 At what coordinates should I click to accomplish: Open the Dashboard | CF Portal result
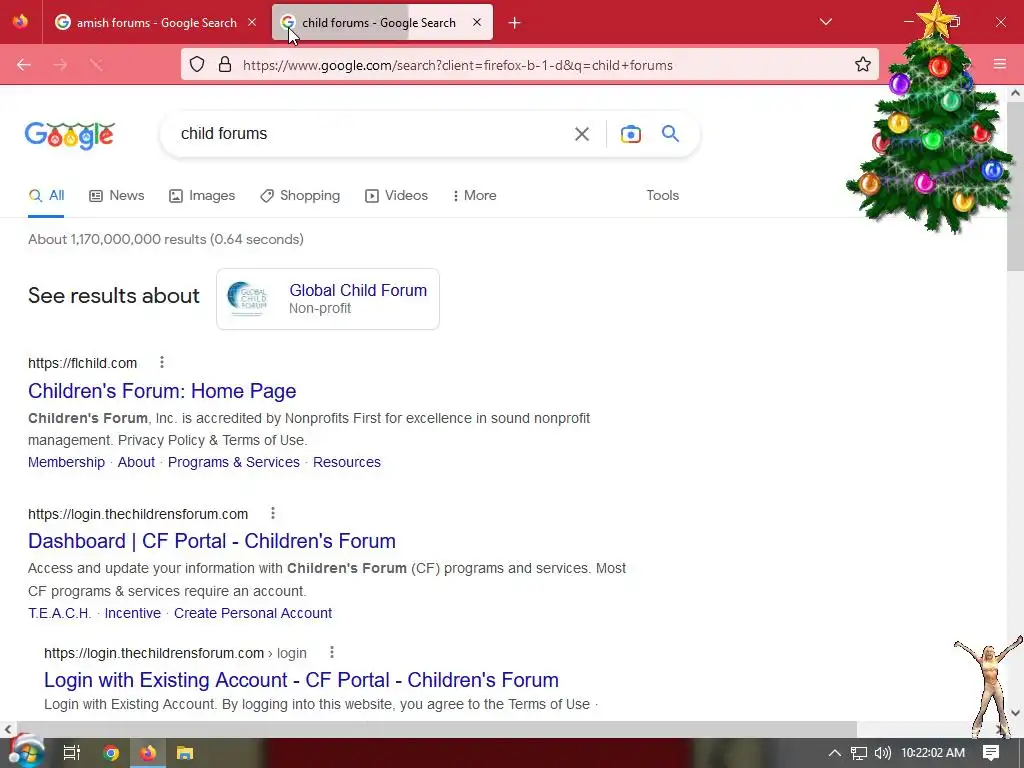212,541
